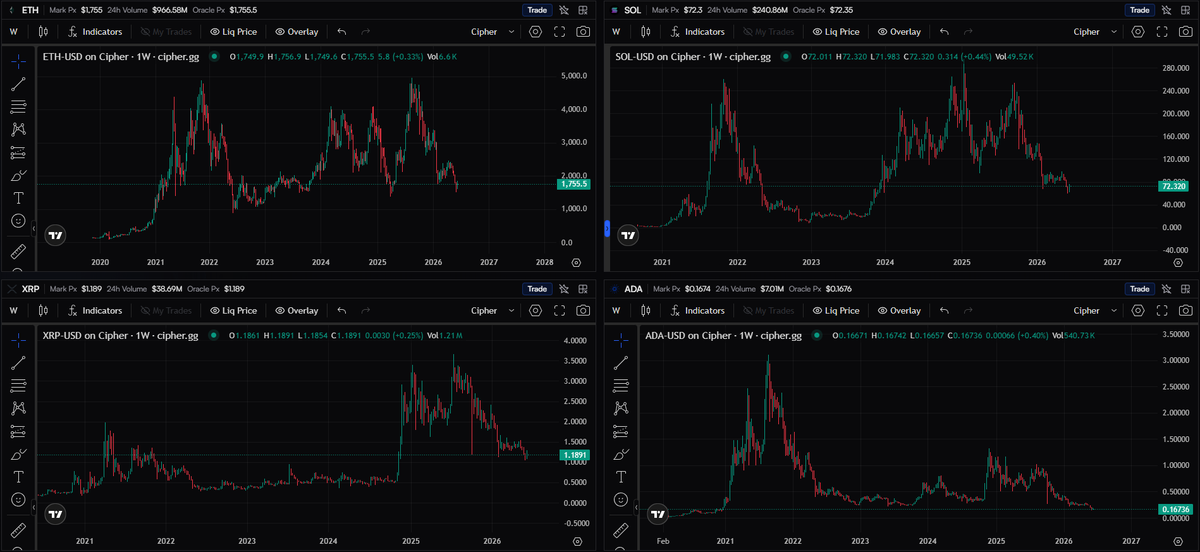This screenshot has width=1200, height=552.
Task: Select the ruler measure tool in ETH chart
Action: click(x=18, y=251)
